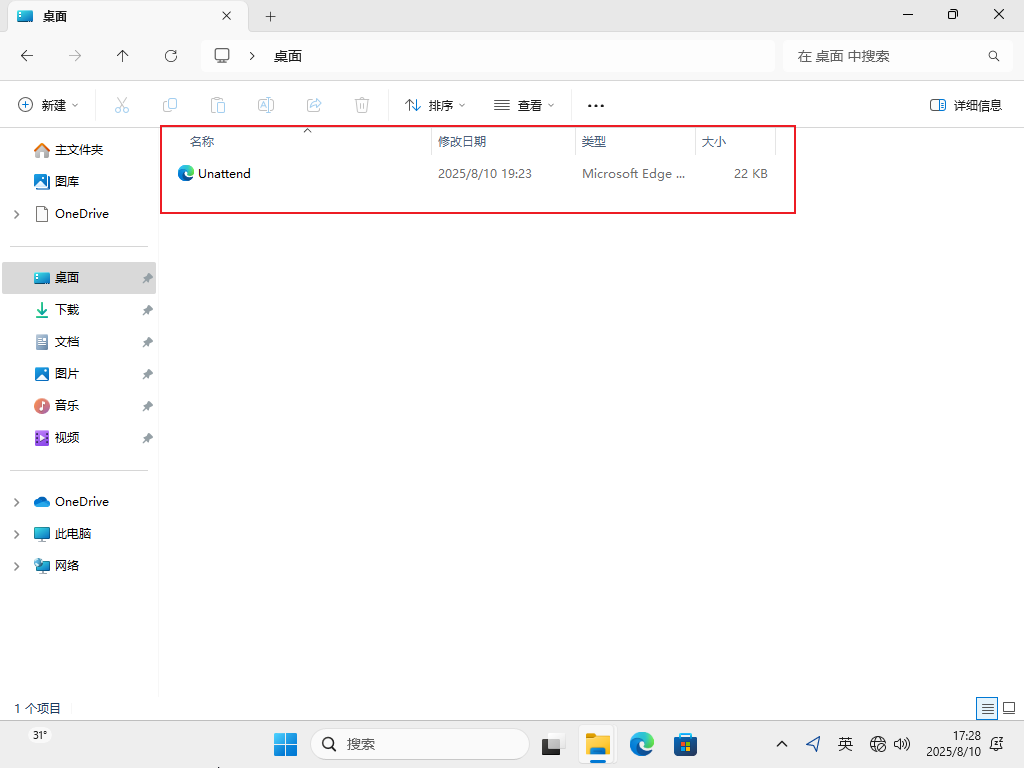Open the 排序 sort dropdown

(x=435, y=105)
